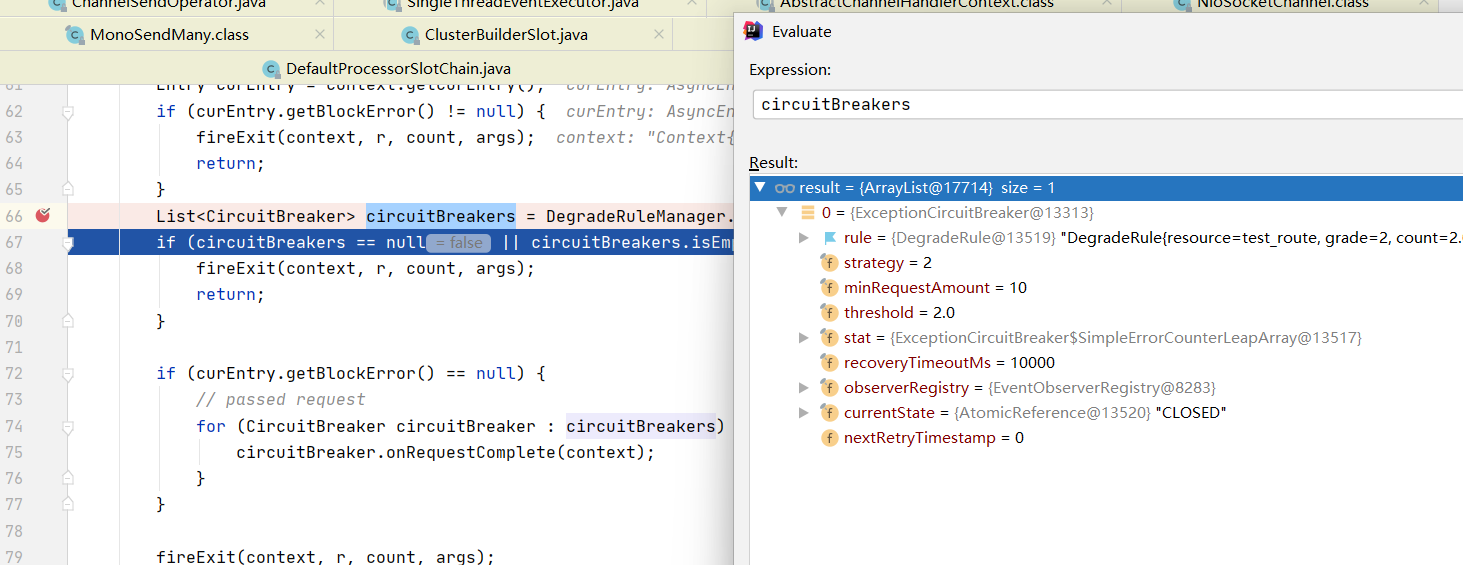Screen dimensions: 1463x565
Task: Click the glasses icon beside result
Action: click(x=785, y=188)
